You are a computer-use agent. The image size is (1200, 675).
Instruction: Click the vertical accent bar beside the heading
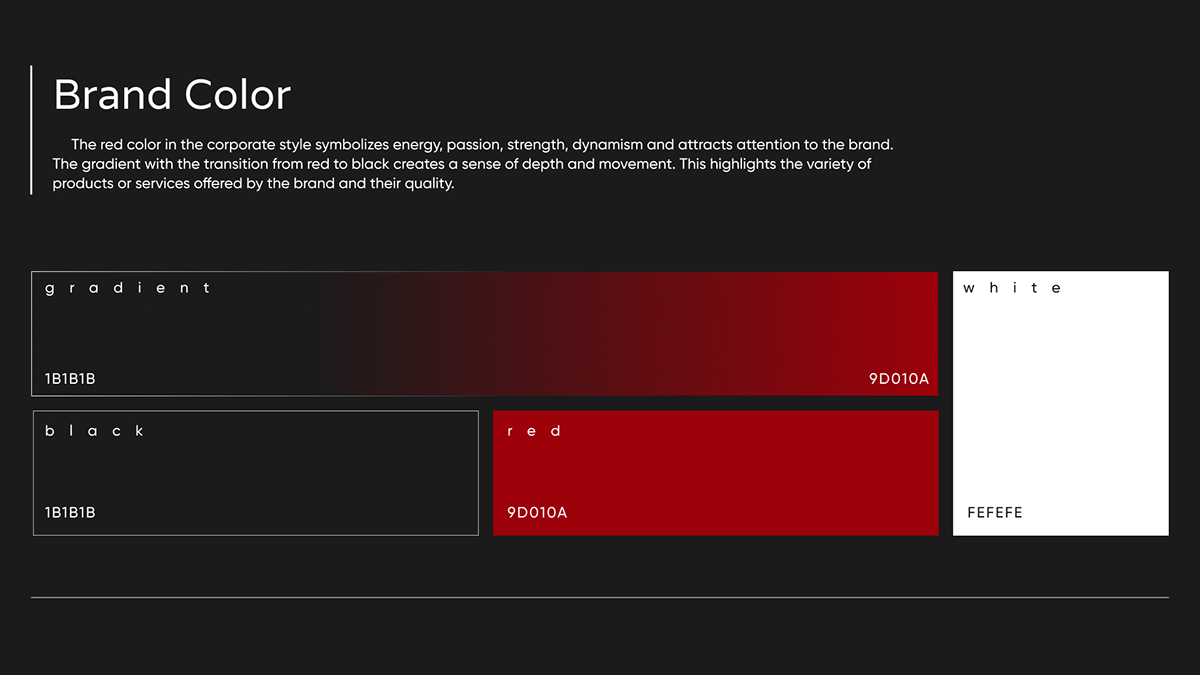click(32, 130)
